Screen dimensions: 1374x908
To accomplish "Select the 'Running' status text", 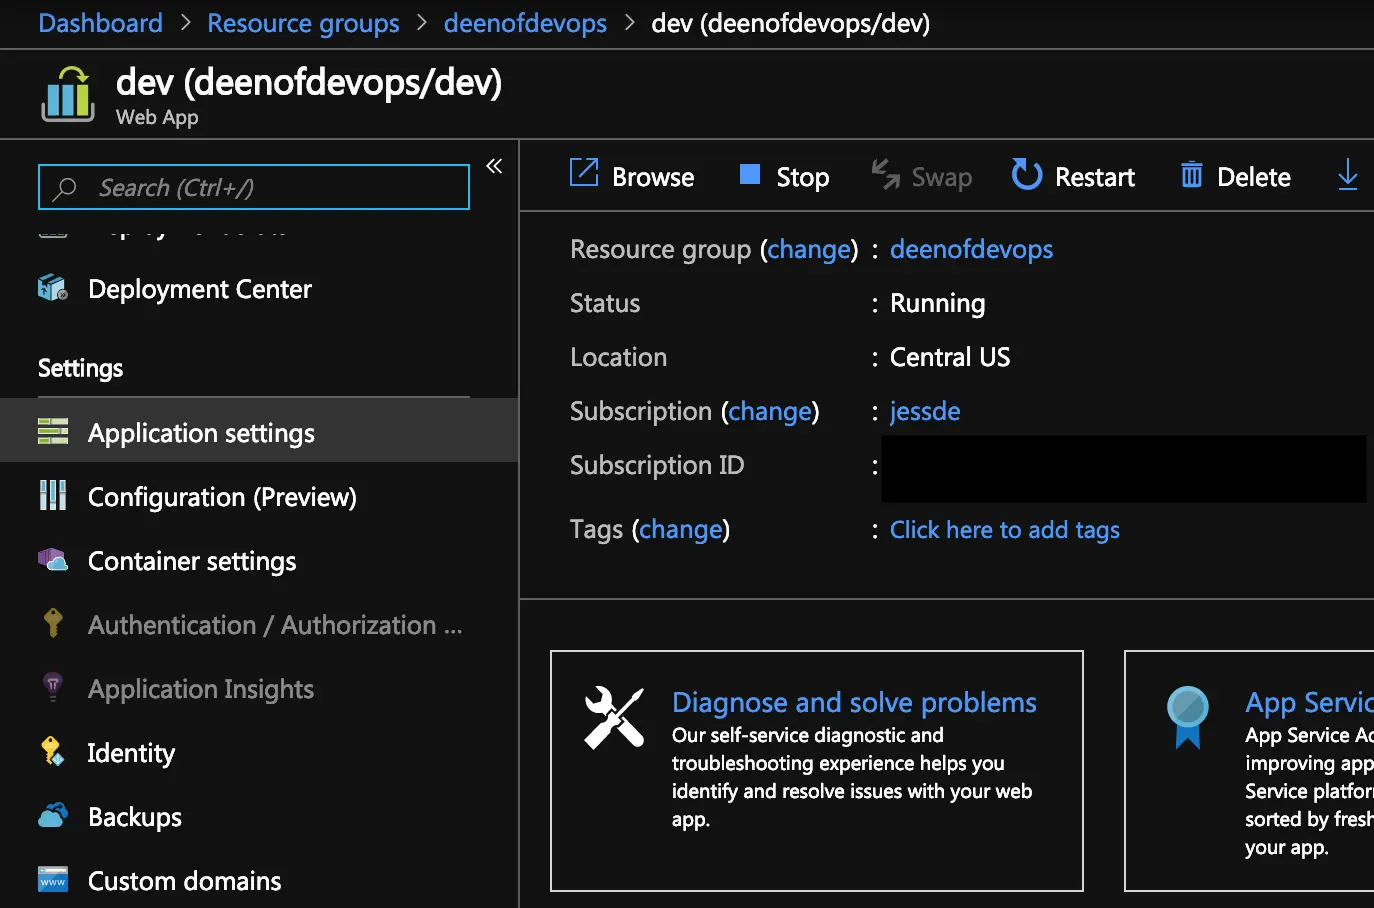I will [937, 303].
